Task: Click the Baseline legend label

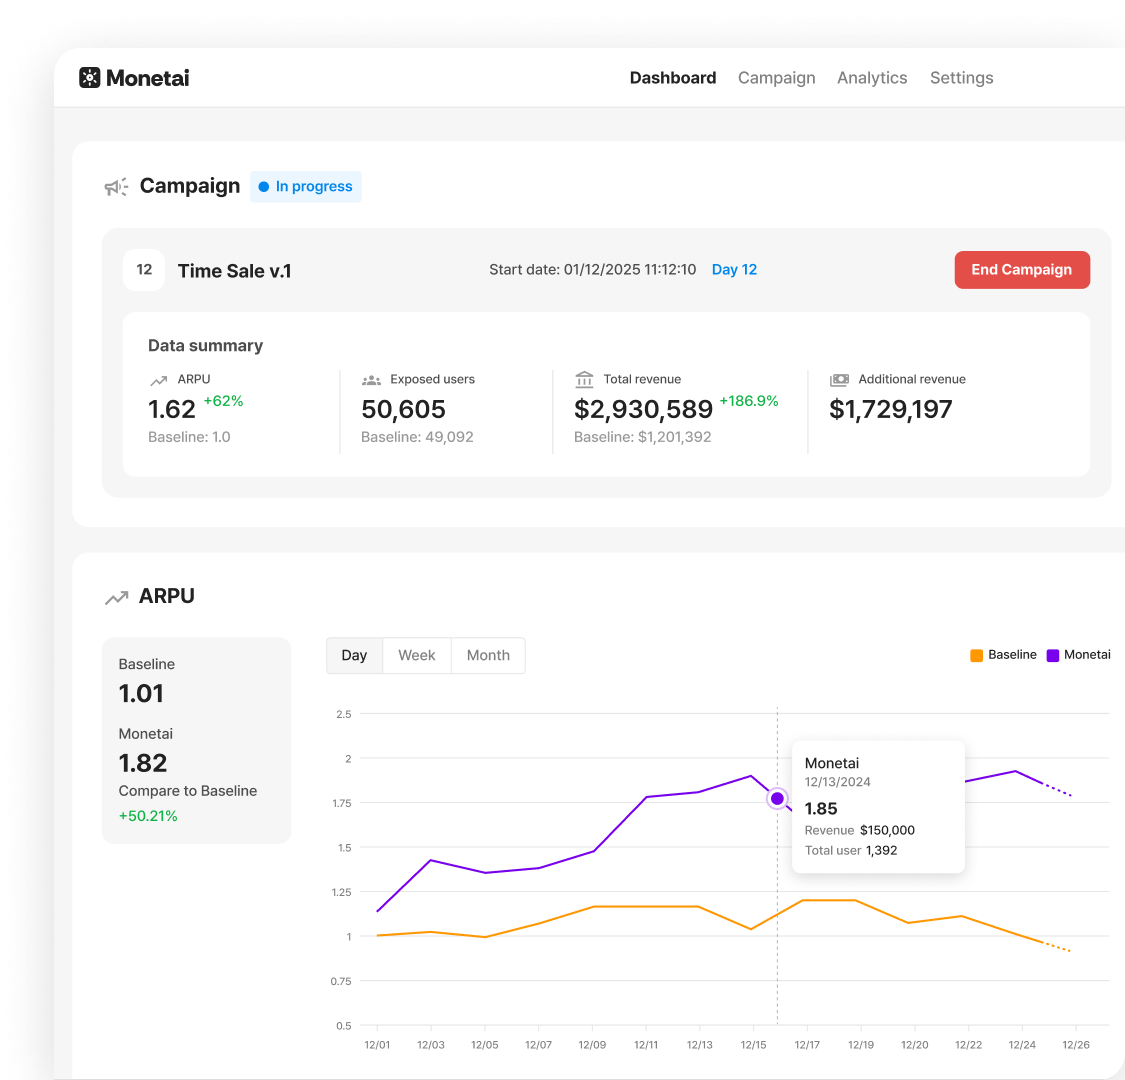Action: point(1012,654)
